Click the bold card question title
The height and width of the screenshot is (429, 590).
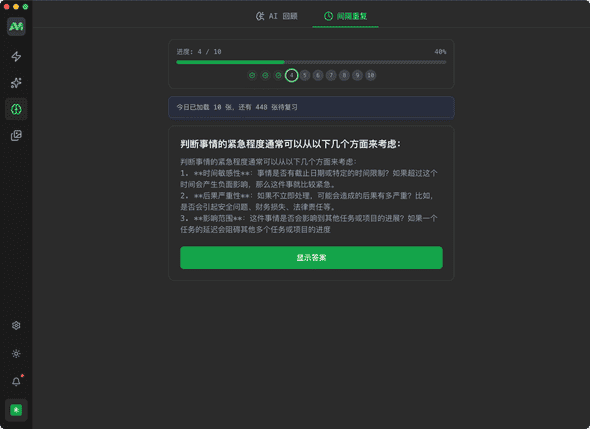pos(290,144)
